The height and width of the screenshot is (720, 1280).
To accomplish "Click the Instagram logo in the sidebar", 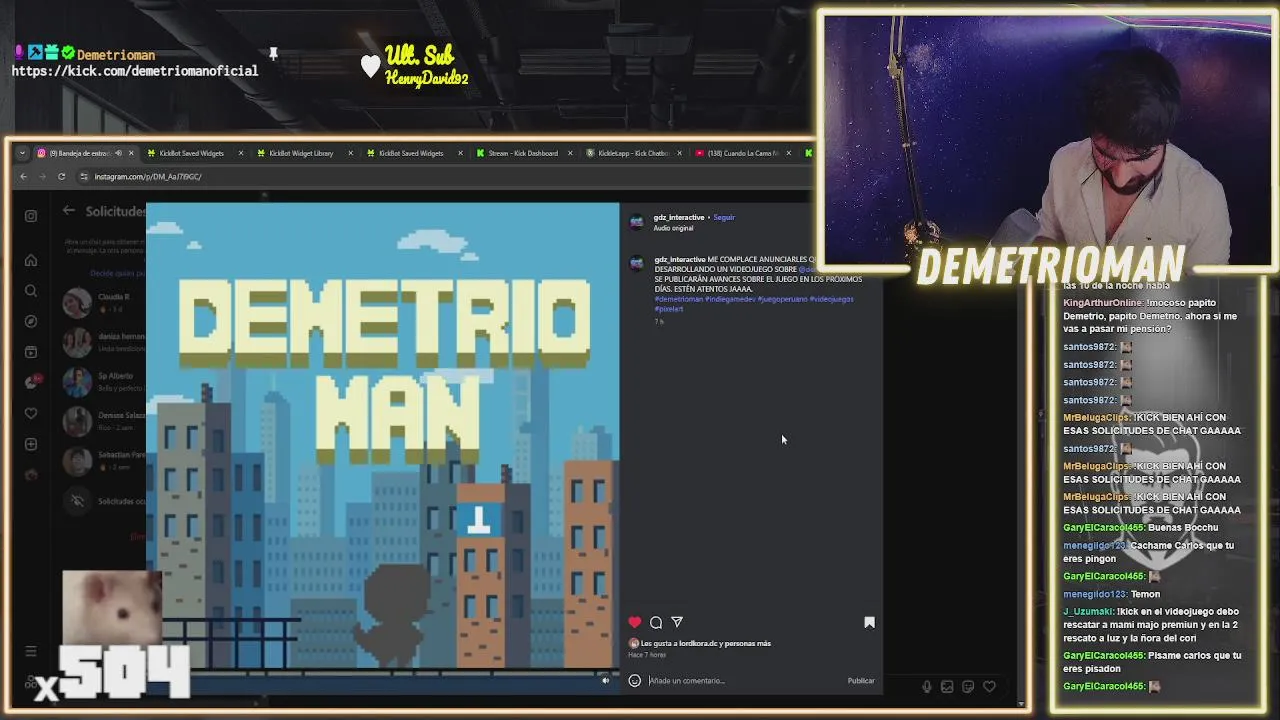I will tap(31, 216).
